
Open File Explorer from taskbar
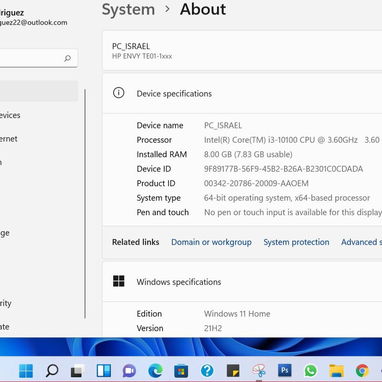click(x=337, y=371)
